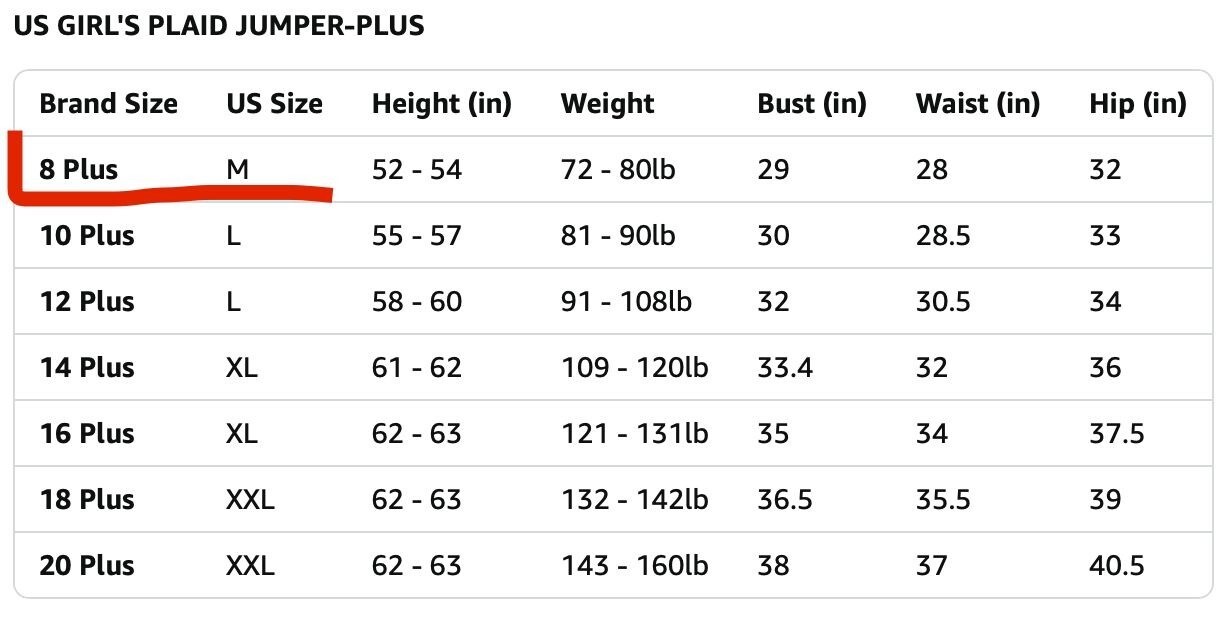Click the 12 Plus brand size
1228x636 pixels.
click(87, 302)
